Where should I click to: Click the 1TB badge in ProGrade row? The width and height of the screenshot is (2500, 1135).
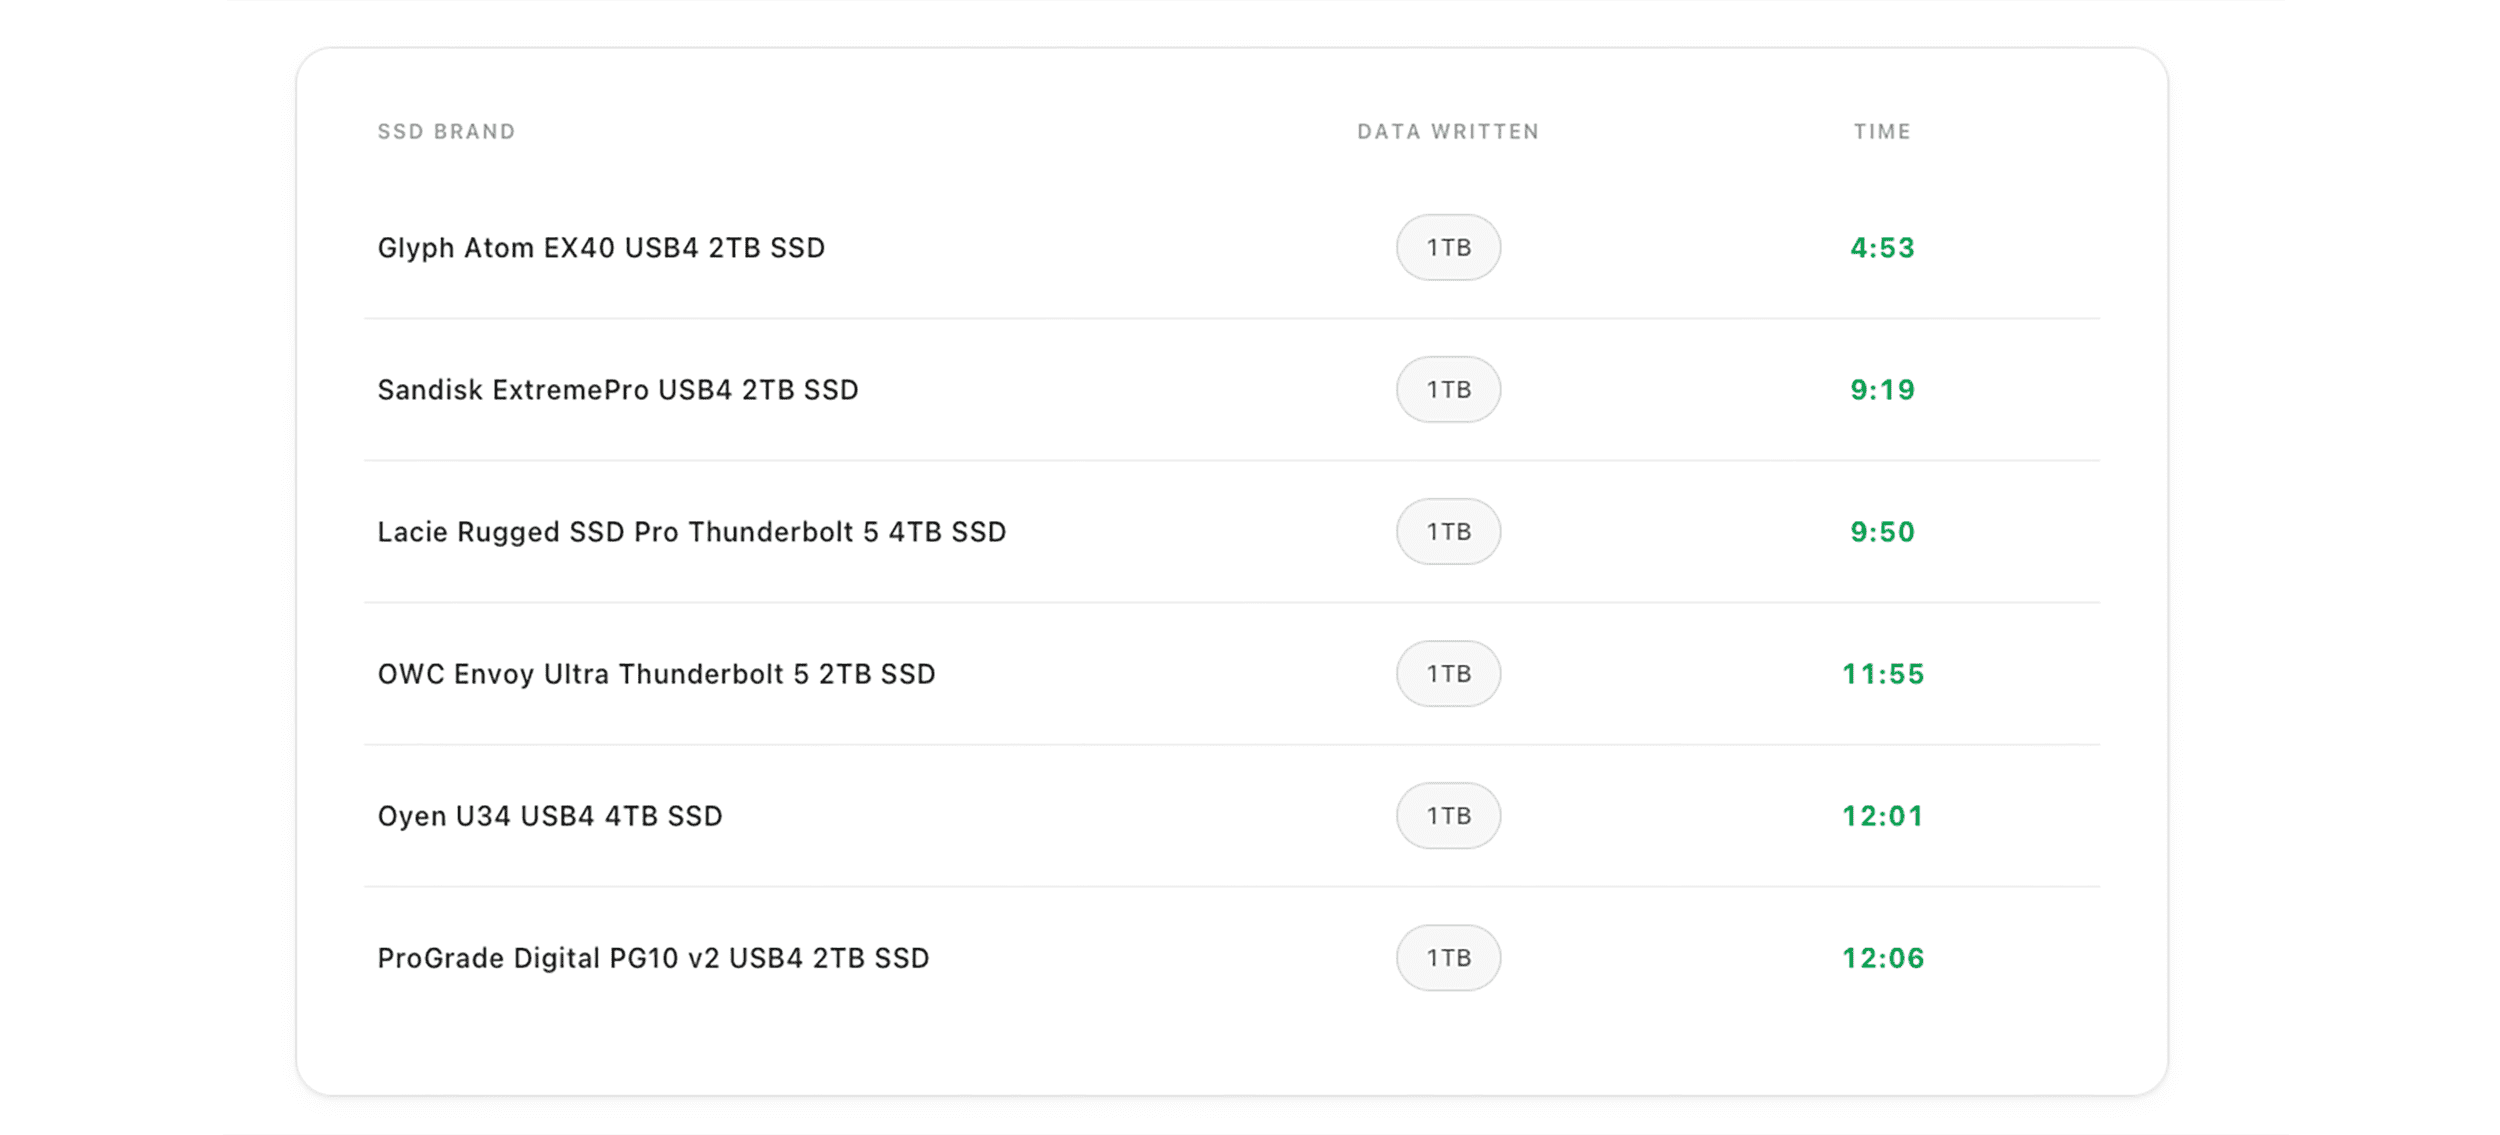[x=1447, y=958]
